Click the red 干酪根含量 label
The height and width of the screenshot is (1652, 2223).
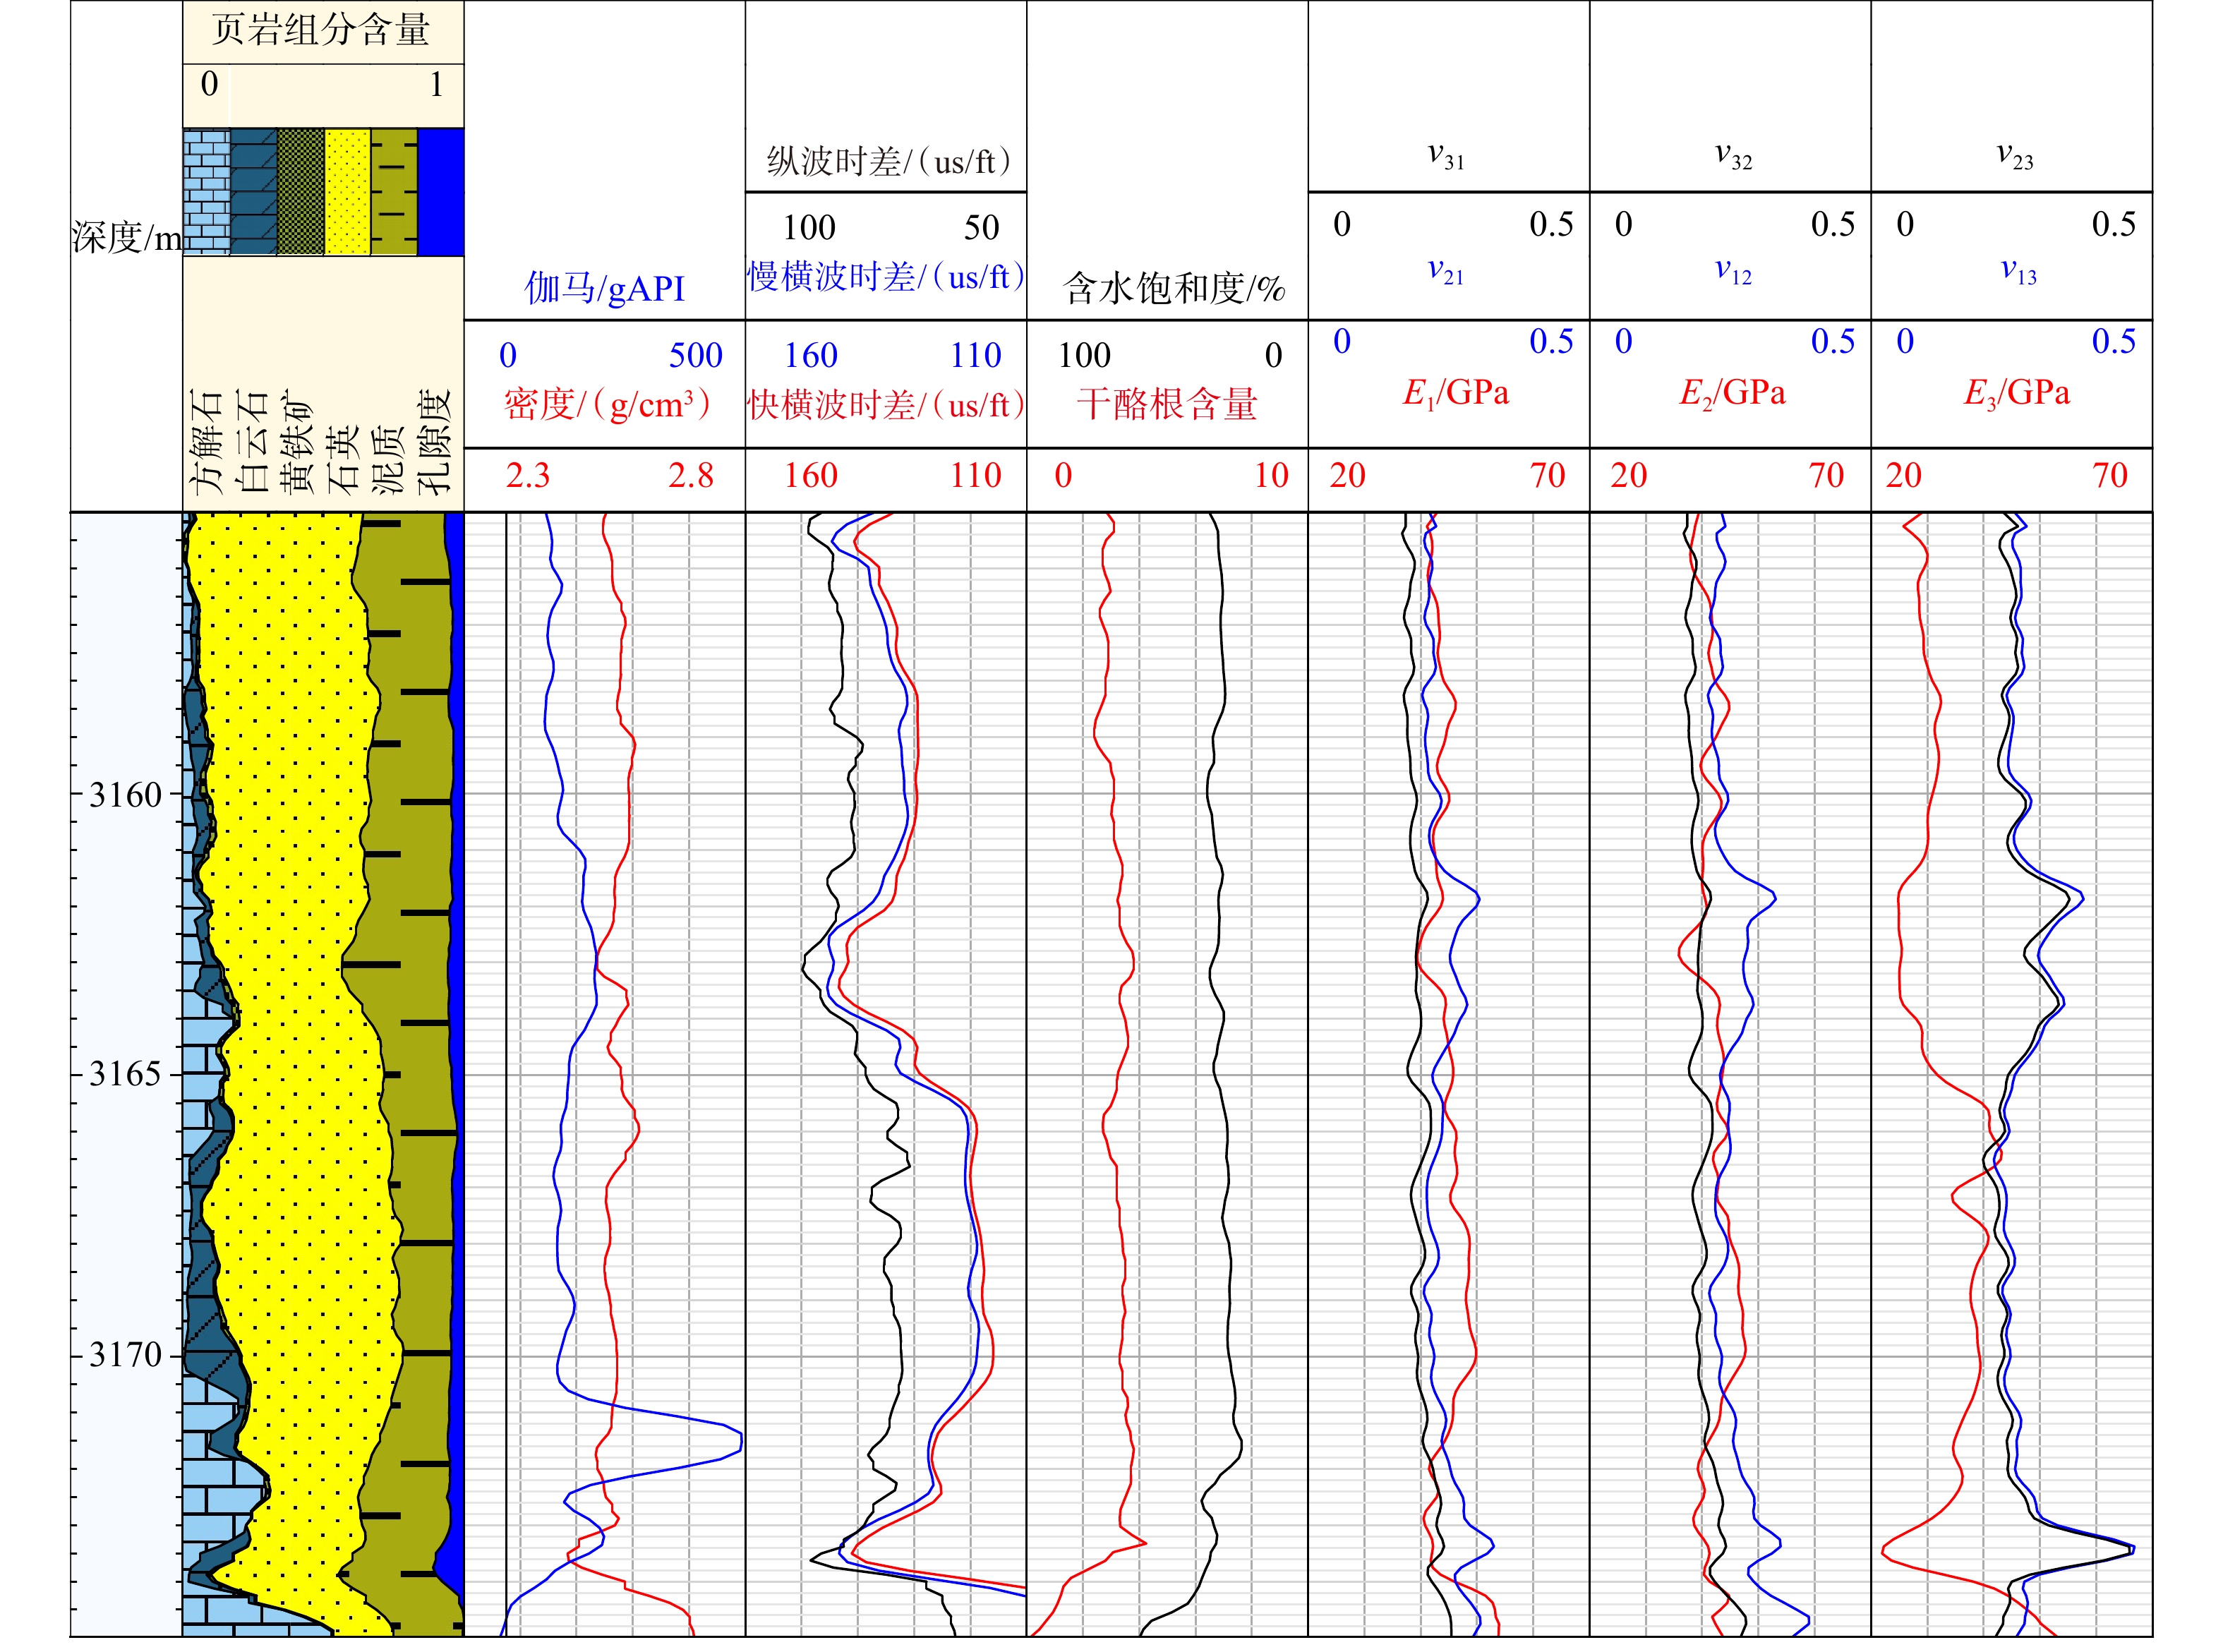[x=1166, y=404]
